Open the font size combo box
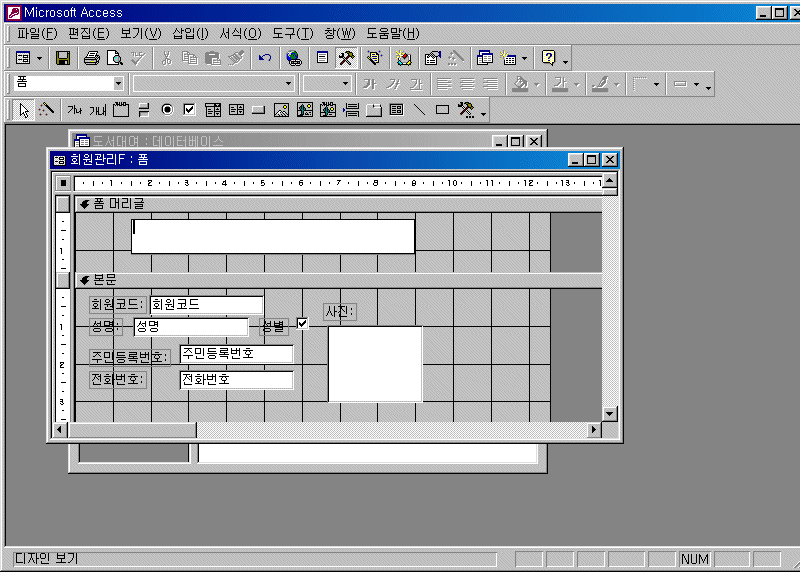The image size is (800, 572). 327,84
